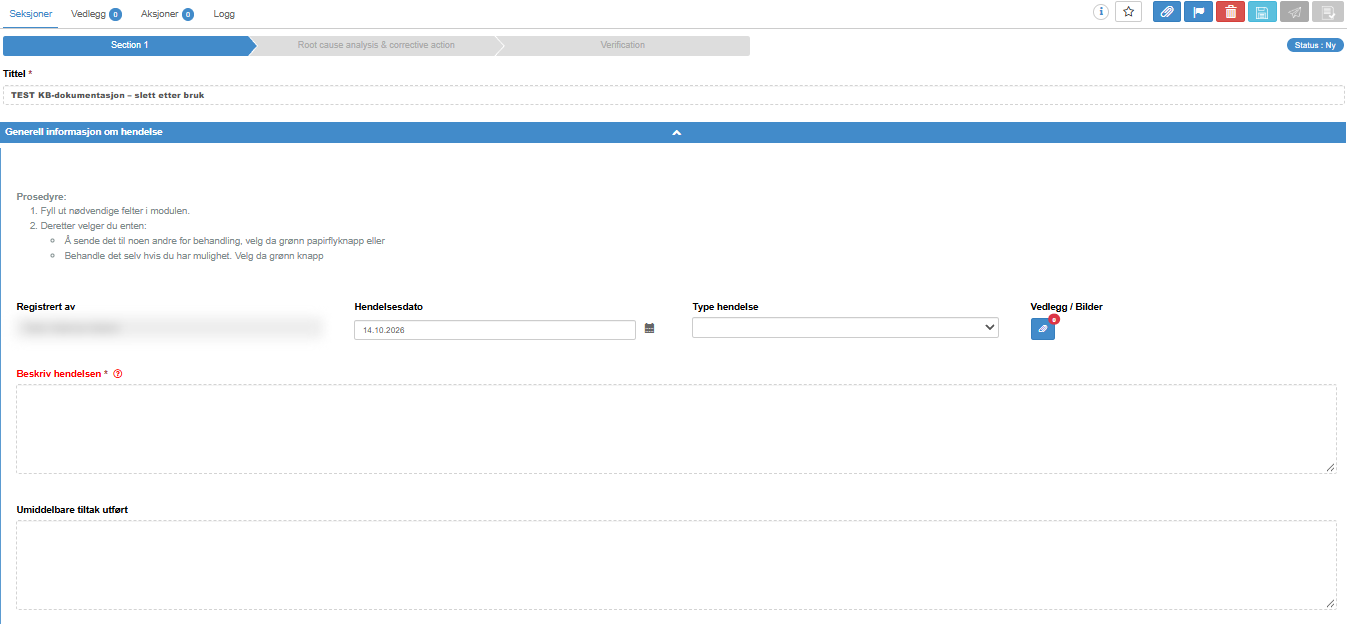Select the Section 1 step
This screenshot has height=624, width=1347.
tap(129, 45)
